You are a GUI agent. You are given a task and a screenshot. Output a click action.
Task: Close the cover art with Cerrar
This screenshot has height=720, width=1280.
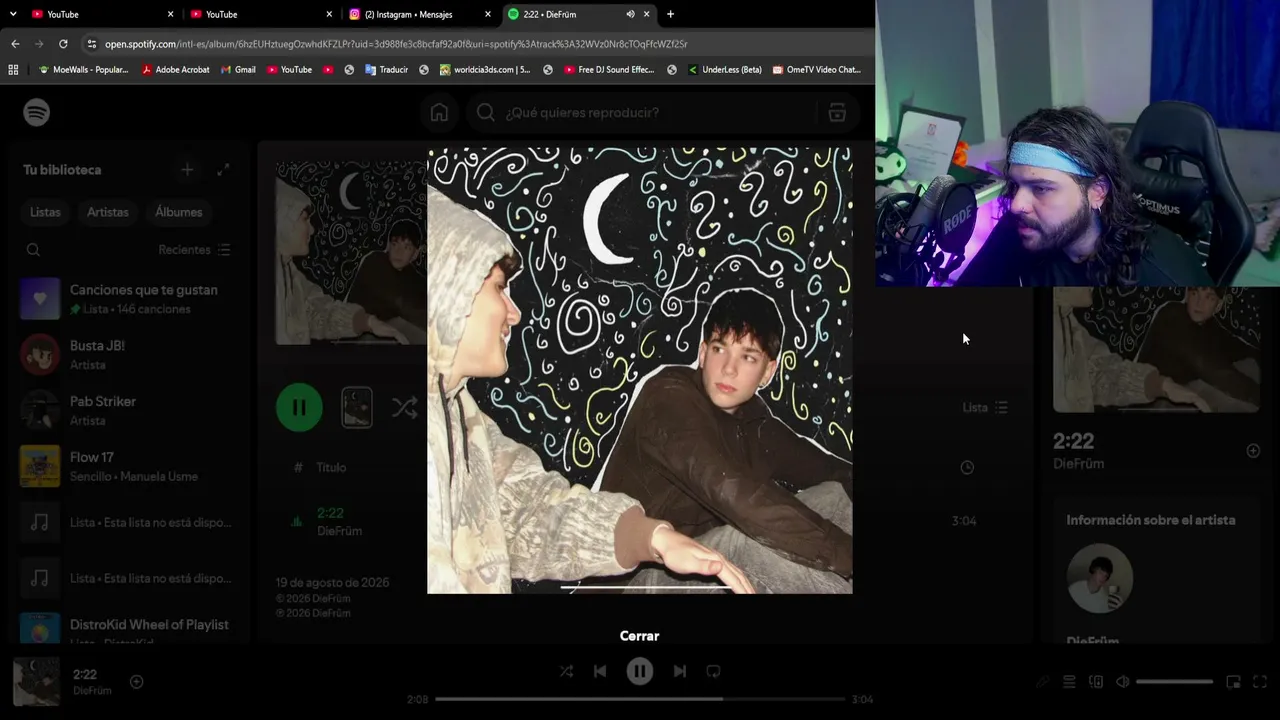[x=640, y=636]
